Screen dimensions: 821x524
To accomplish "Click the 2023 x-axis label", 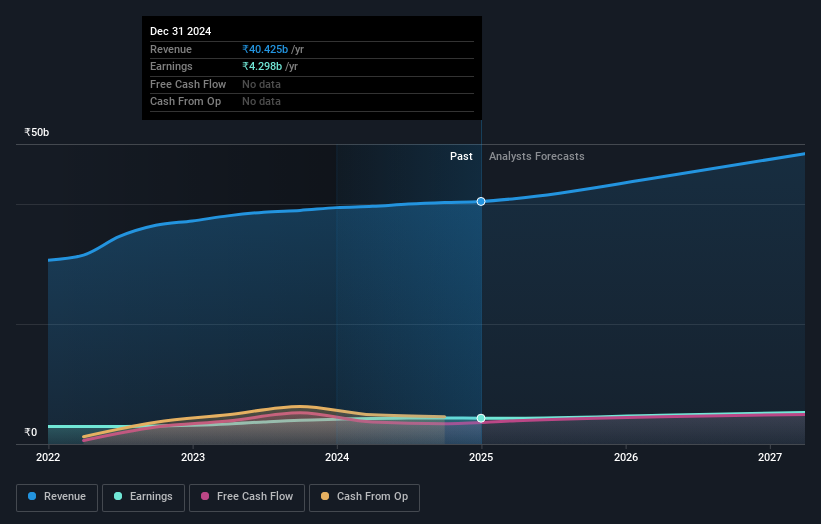I will click(x=193, y=457).
